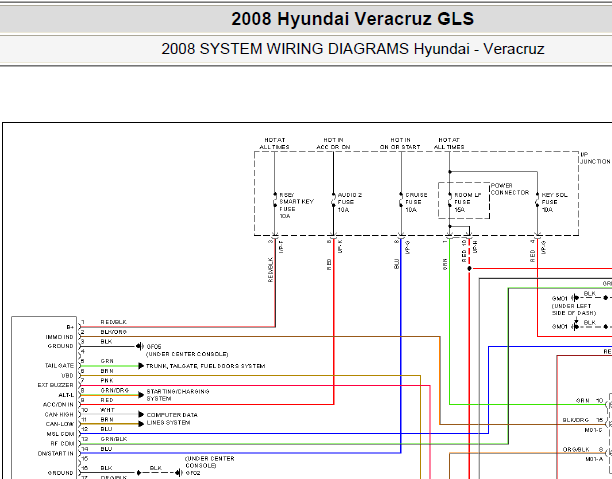Click the "CAN-HIGH" pin label
This screenshot has width=612, height=479.
coord(59,415)
